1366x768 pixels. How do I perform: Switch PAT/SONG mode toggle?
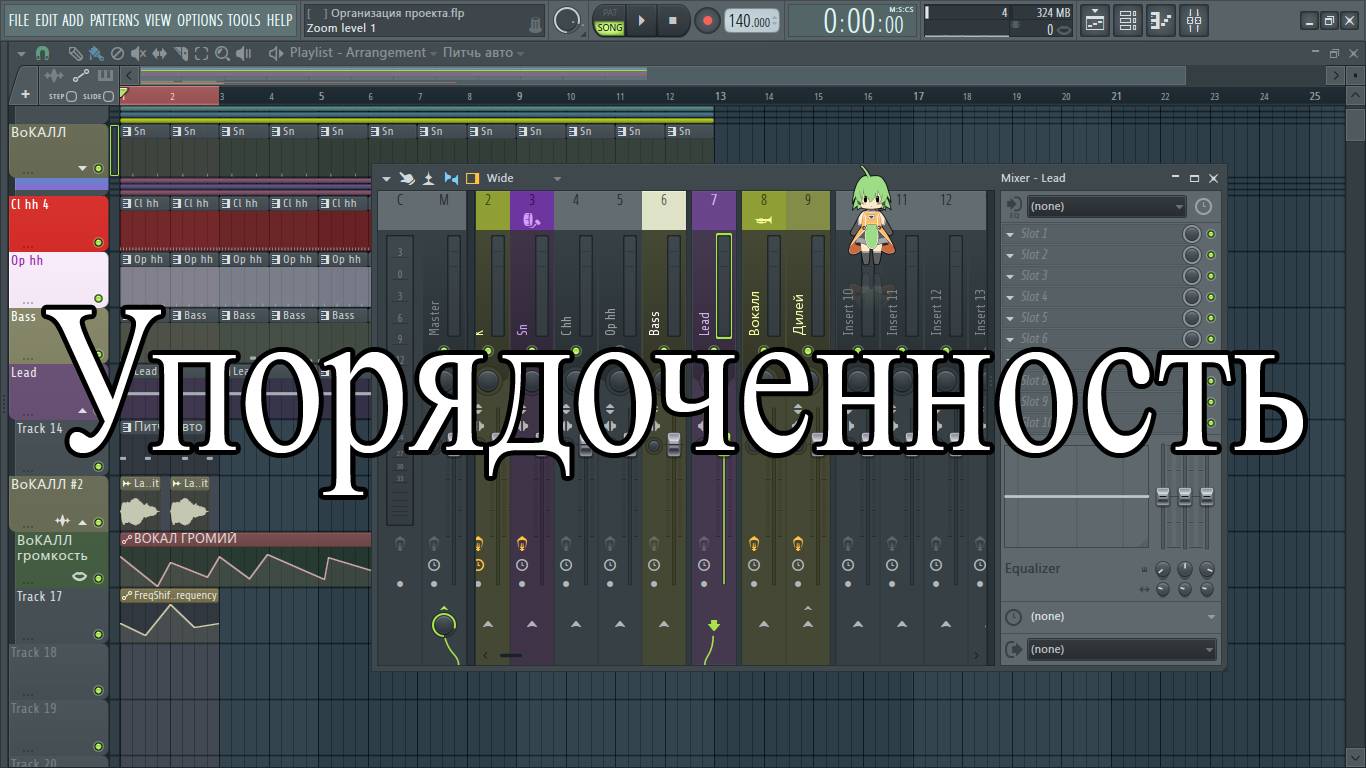tap(609, 21)
